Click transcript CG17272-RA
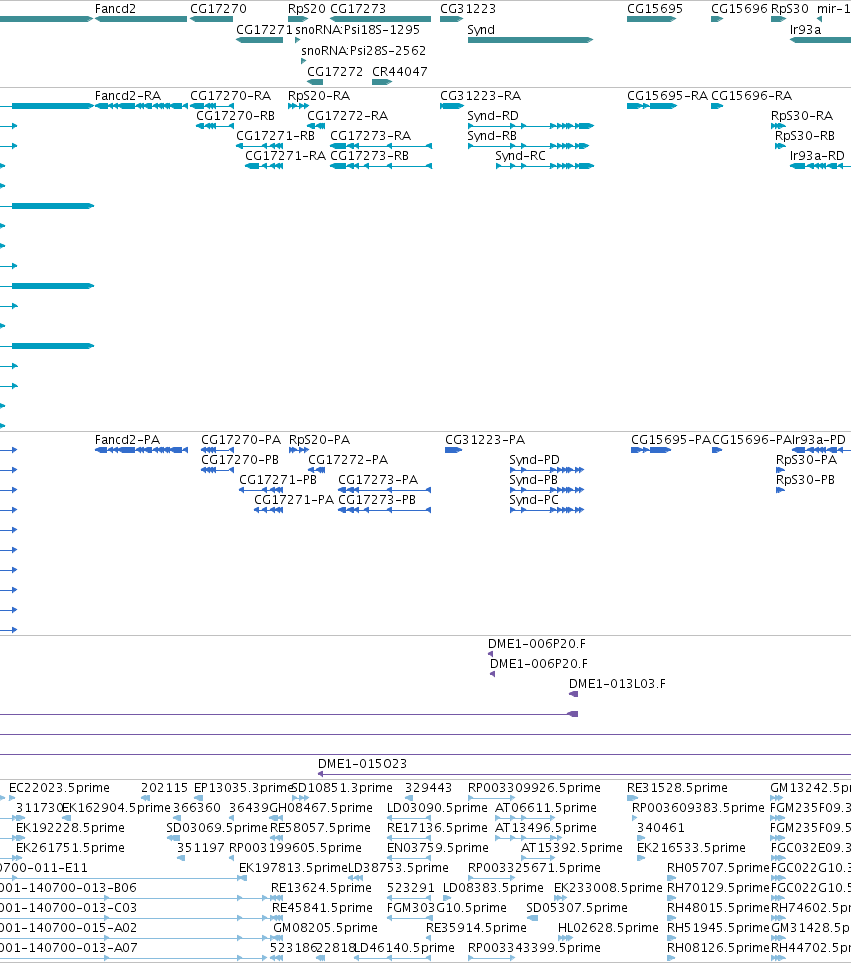Viewport: 851px width, 963px height. (348, 116)
